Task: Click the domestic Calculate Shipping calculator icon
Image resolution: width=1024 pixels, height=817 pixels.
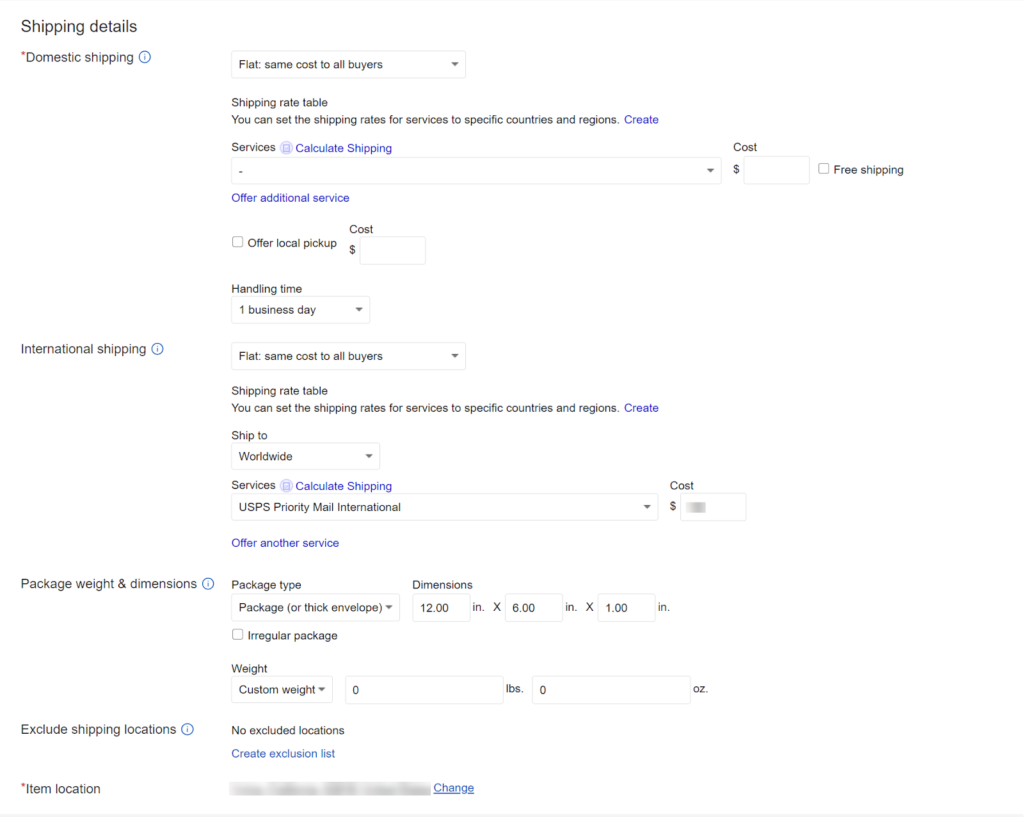Action: [286, 148]
